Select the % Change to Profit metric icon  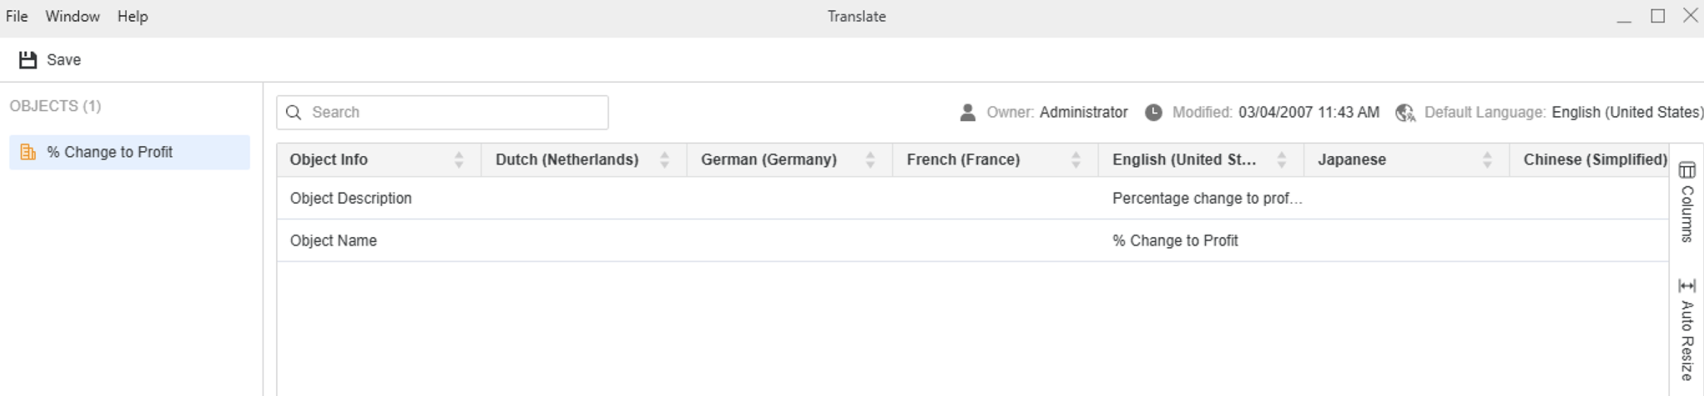[x=28, y=152]
